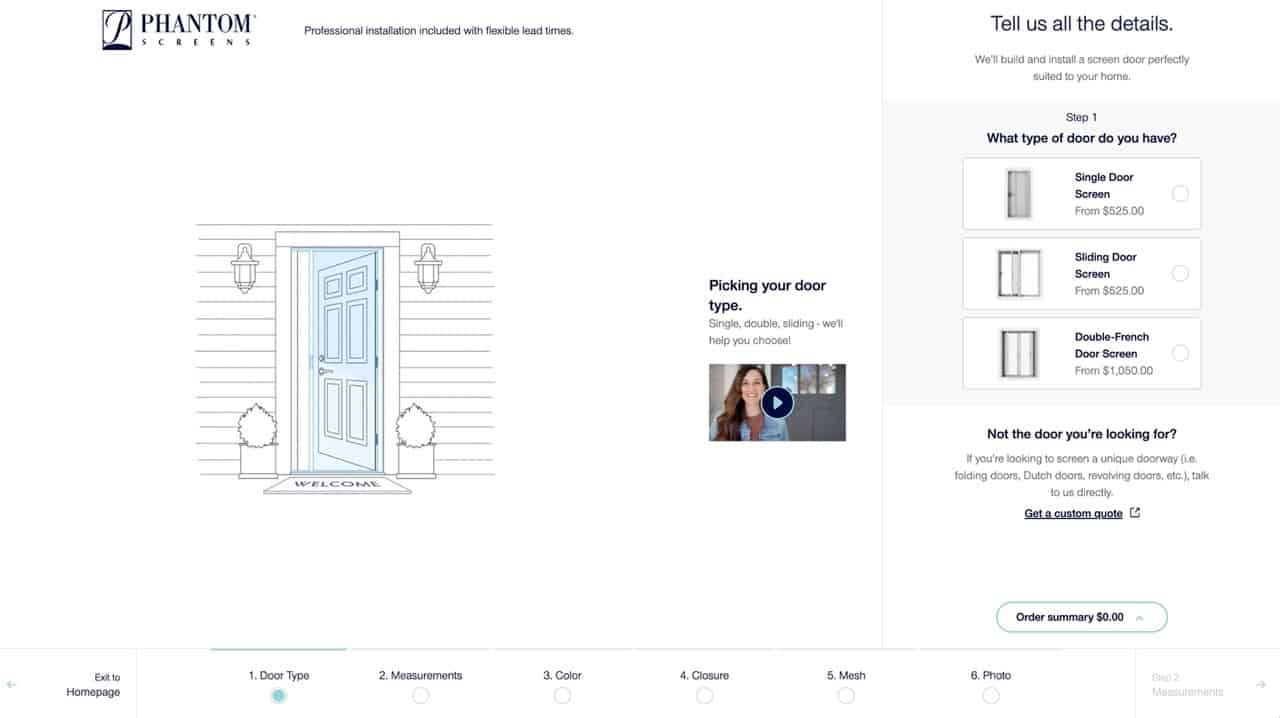Play the door type help video
This screenshot has width=1280, height=718.
pyautogui.click(x=777, y=403)
